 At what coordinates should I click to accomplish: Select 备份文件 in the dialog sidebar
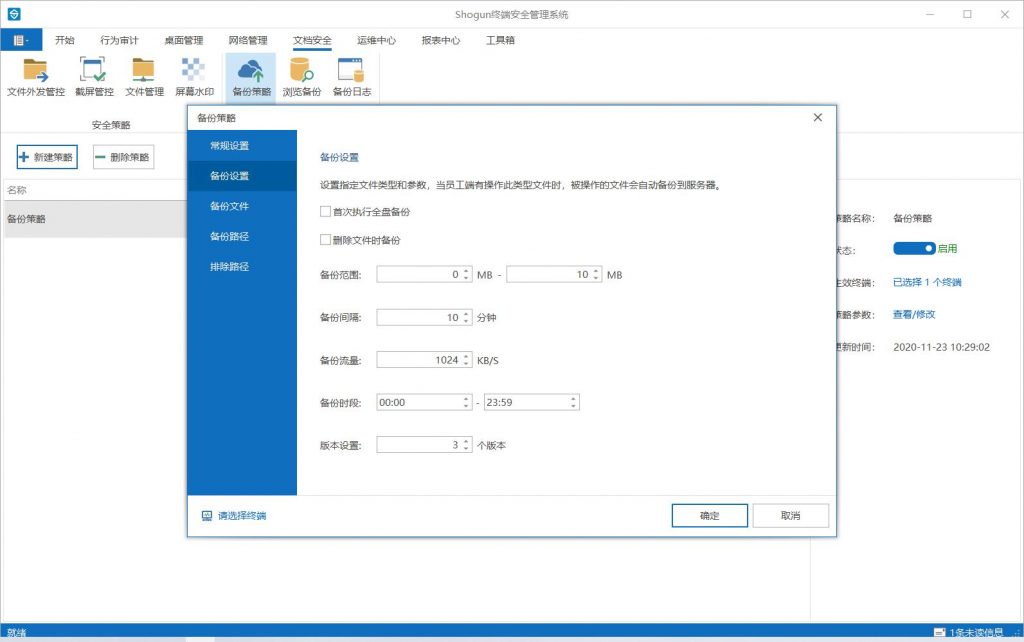tap(230, 206)
